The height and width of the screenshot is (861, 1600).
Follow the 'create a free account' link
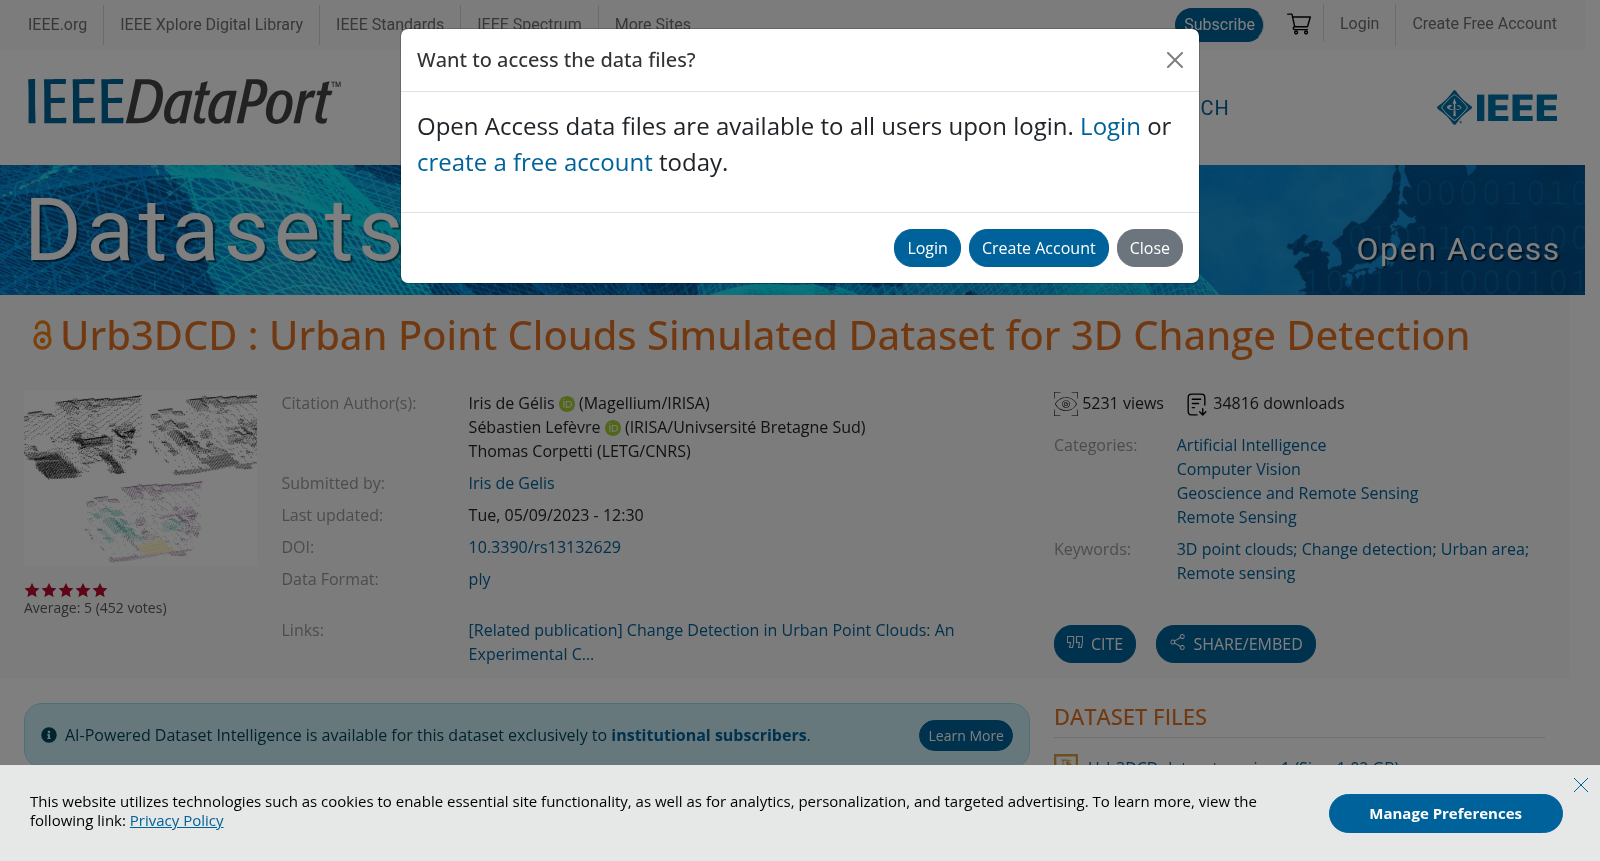click(534, 163)
